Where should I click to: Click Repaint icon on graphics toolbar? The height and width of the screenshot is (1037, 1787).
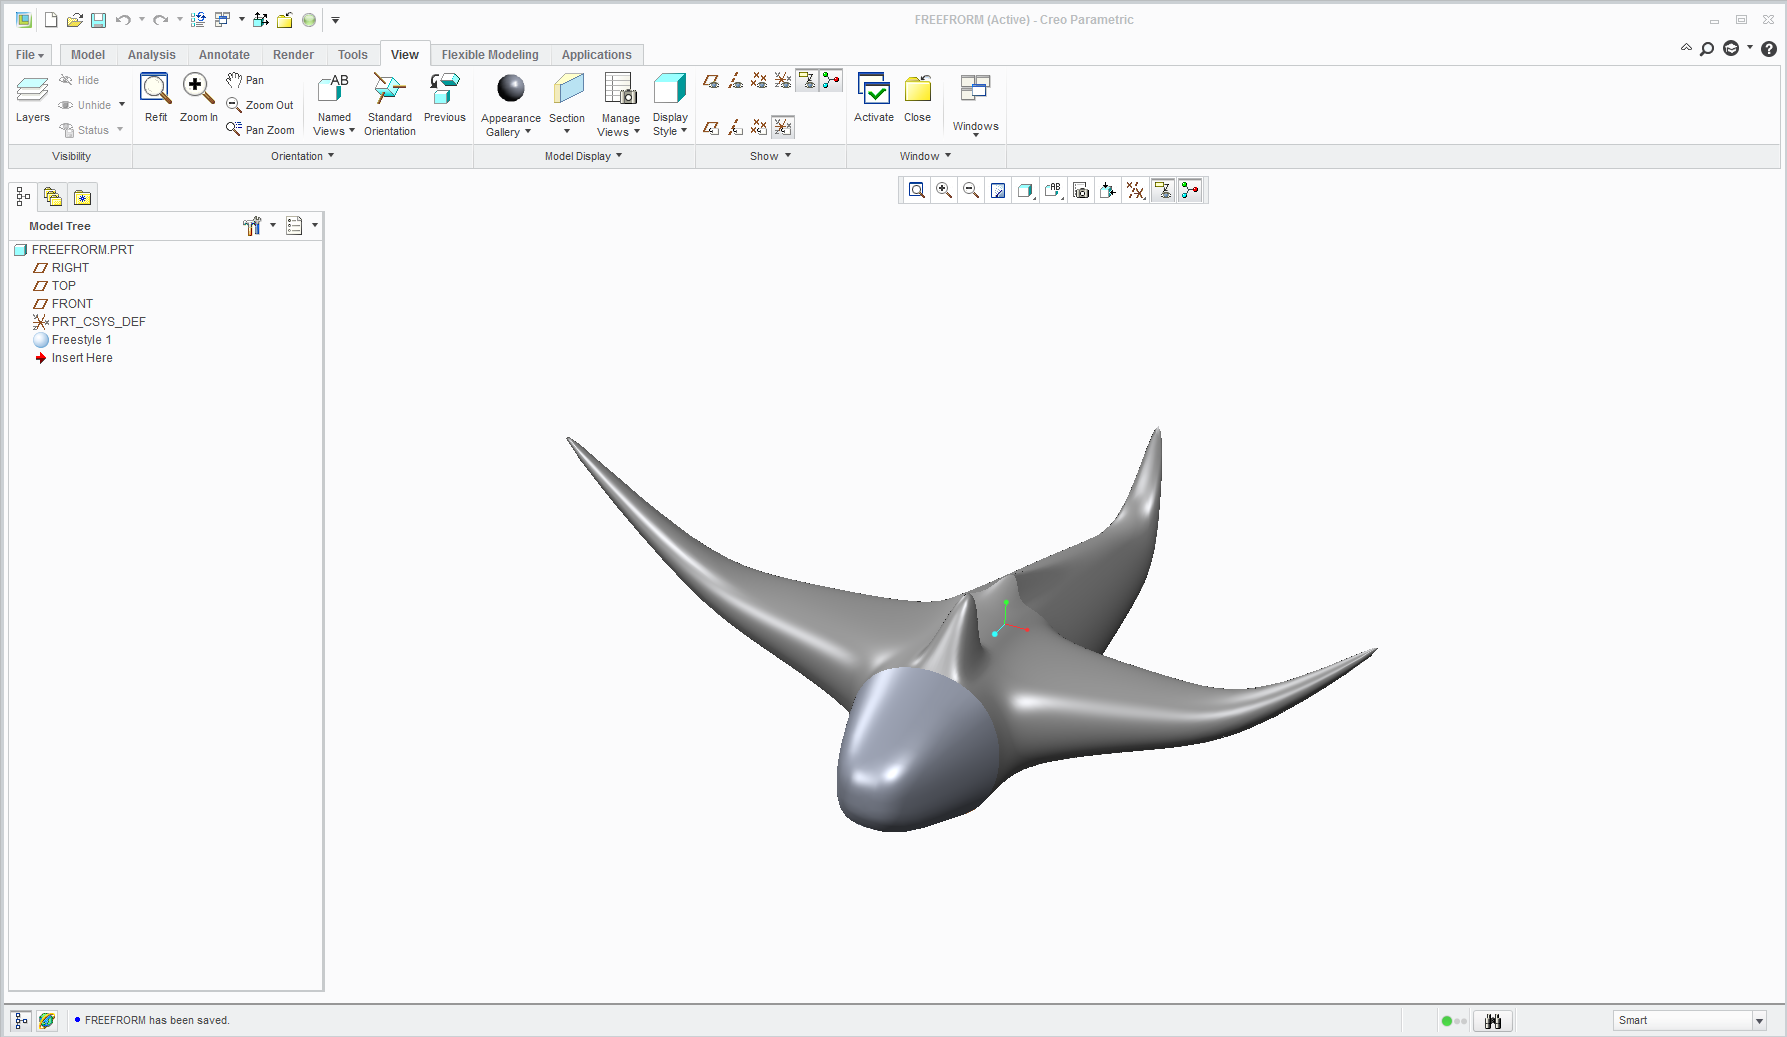click(997, 190)
